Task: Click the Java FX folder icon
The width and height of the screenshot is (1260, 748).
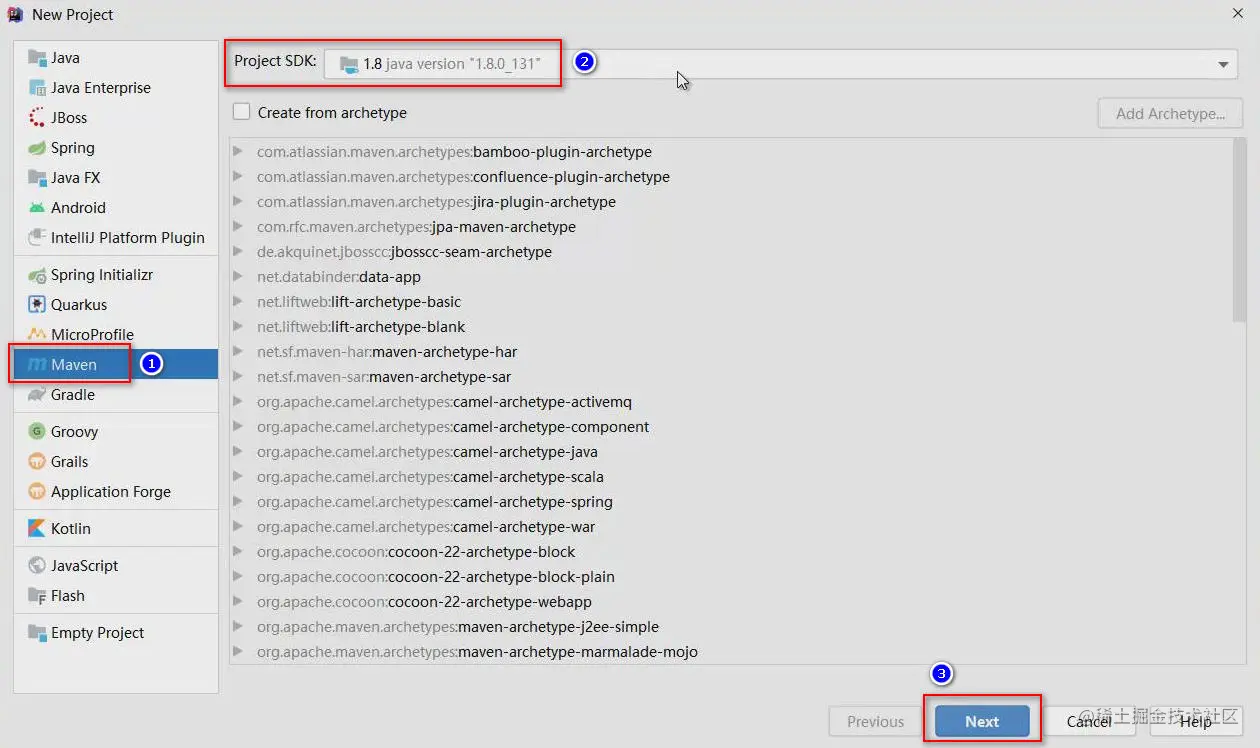Action: click(x=37, y=178)
